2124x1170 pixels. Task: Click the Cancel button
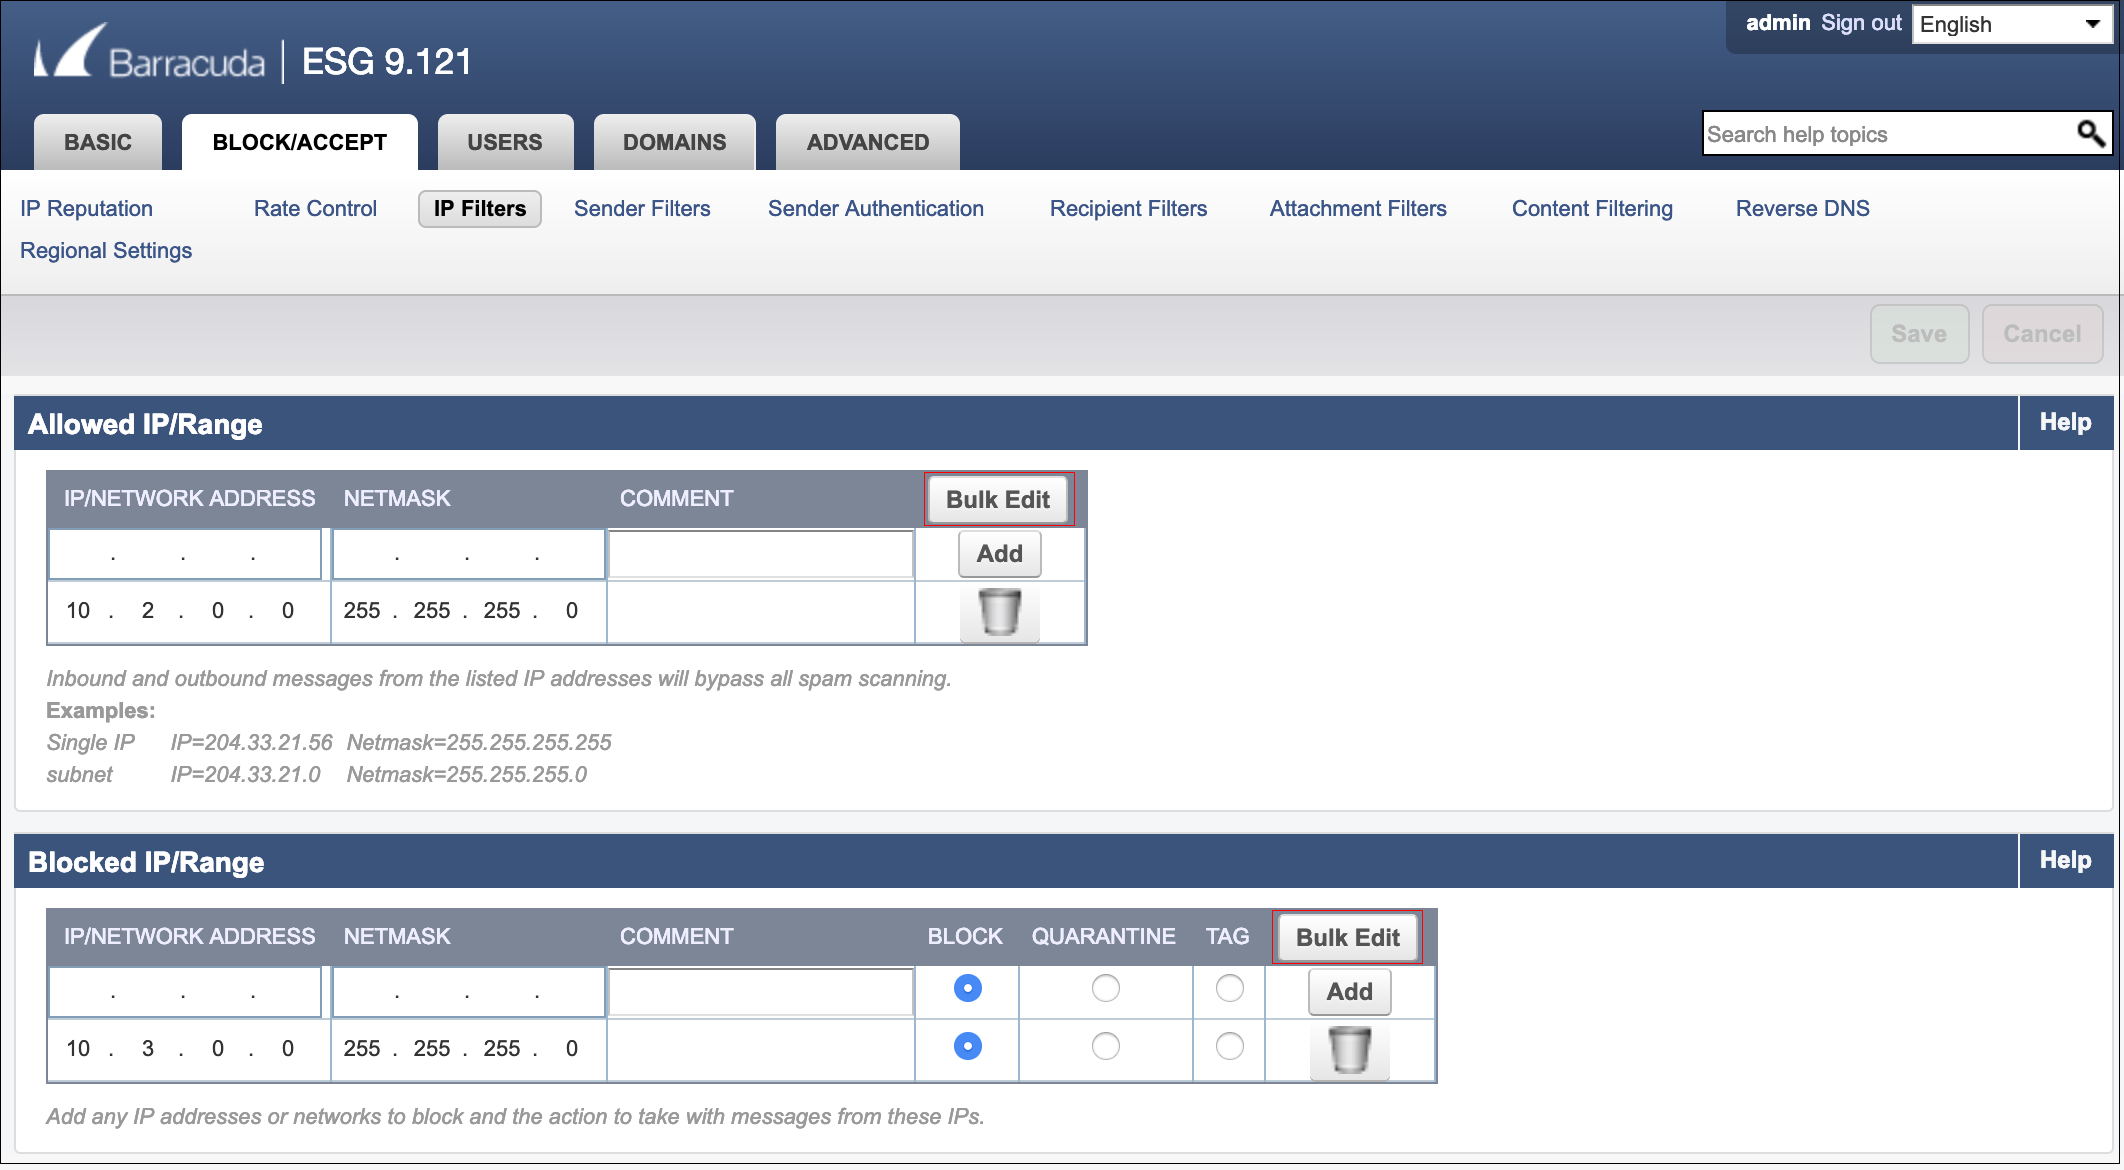[x=2042, y=333]
